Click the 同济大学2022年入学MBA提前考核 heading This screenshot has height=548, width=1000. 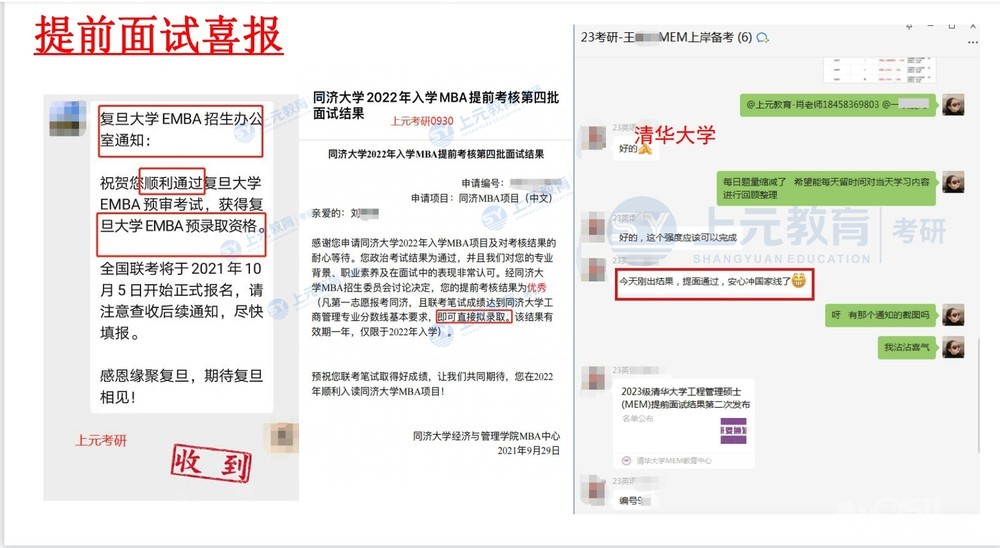point(436,105)
